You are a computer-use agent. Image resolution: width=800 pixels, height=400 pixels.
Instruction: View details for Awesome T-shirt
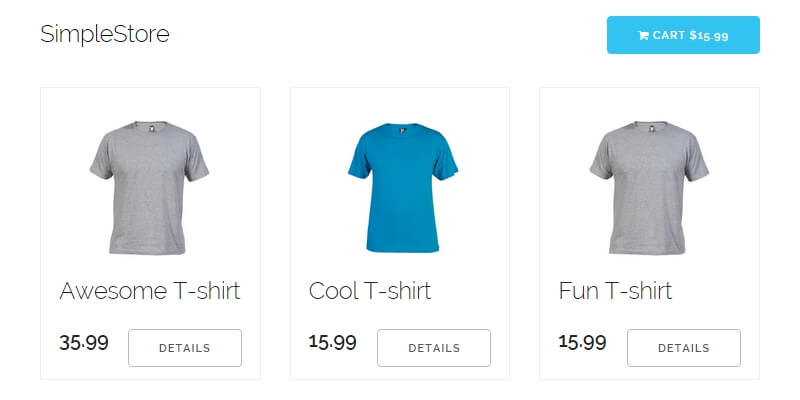pos(185,348)
